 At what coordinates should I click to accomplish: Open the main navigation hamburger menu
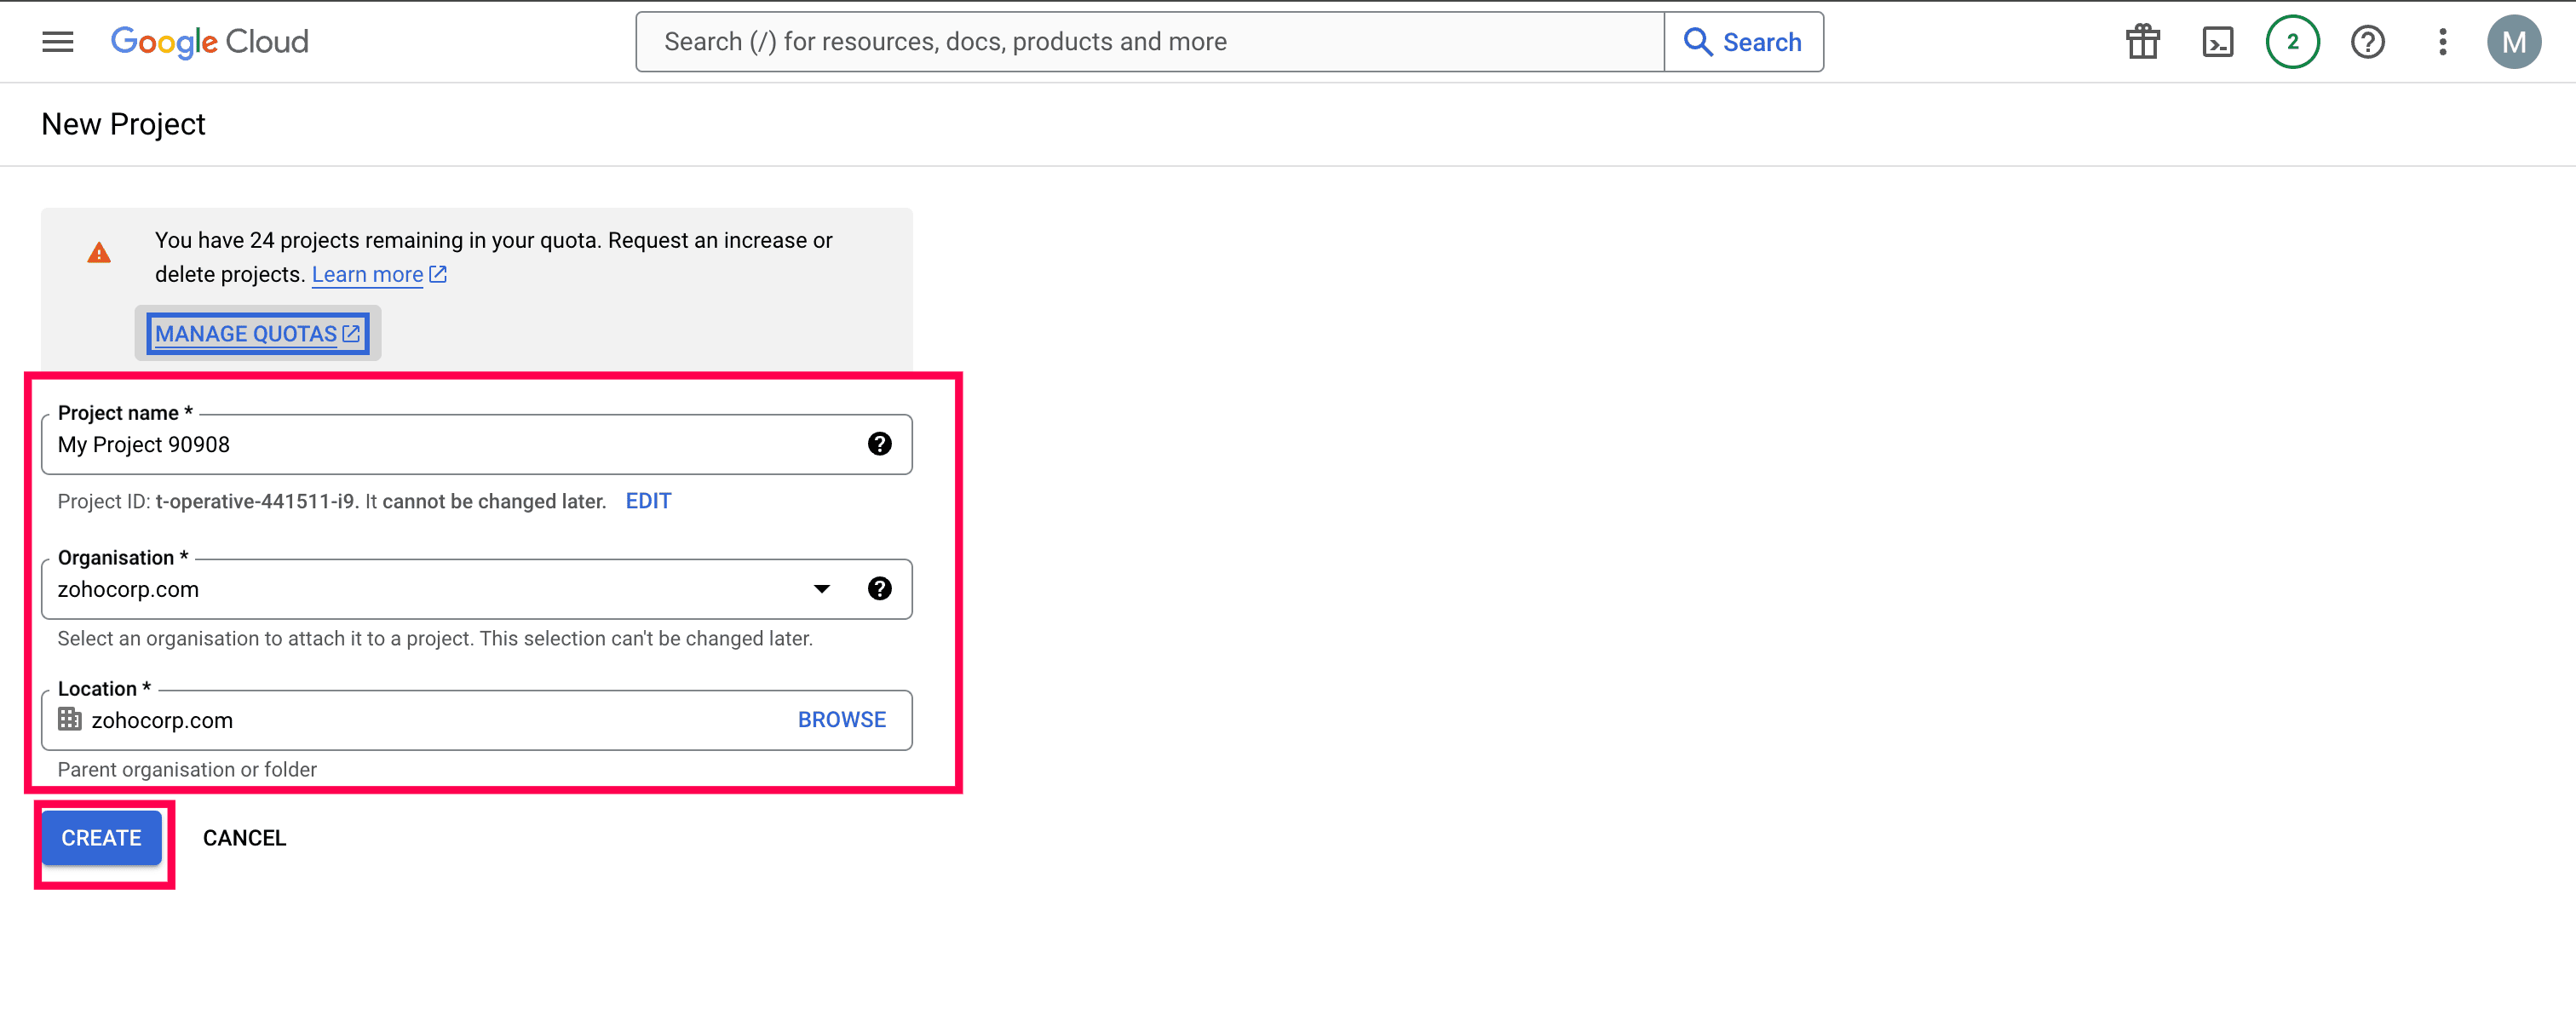click(x=58, y=41)
